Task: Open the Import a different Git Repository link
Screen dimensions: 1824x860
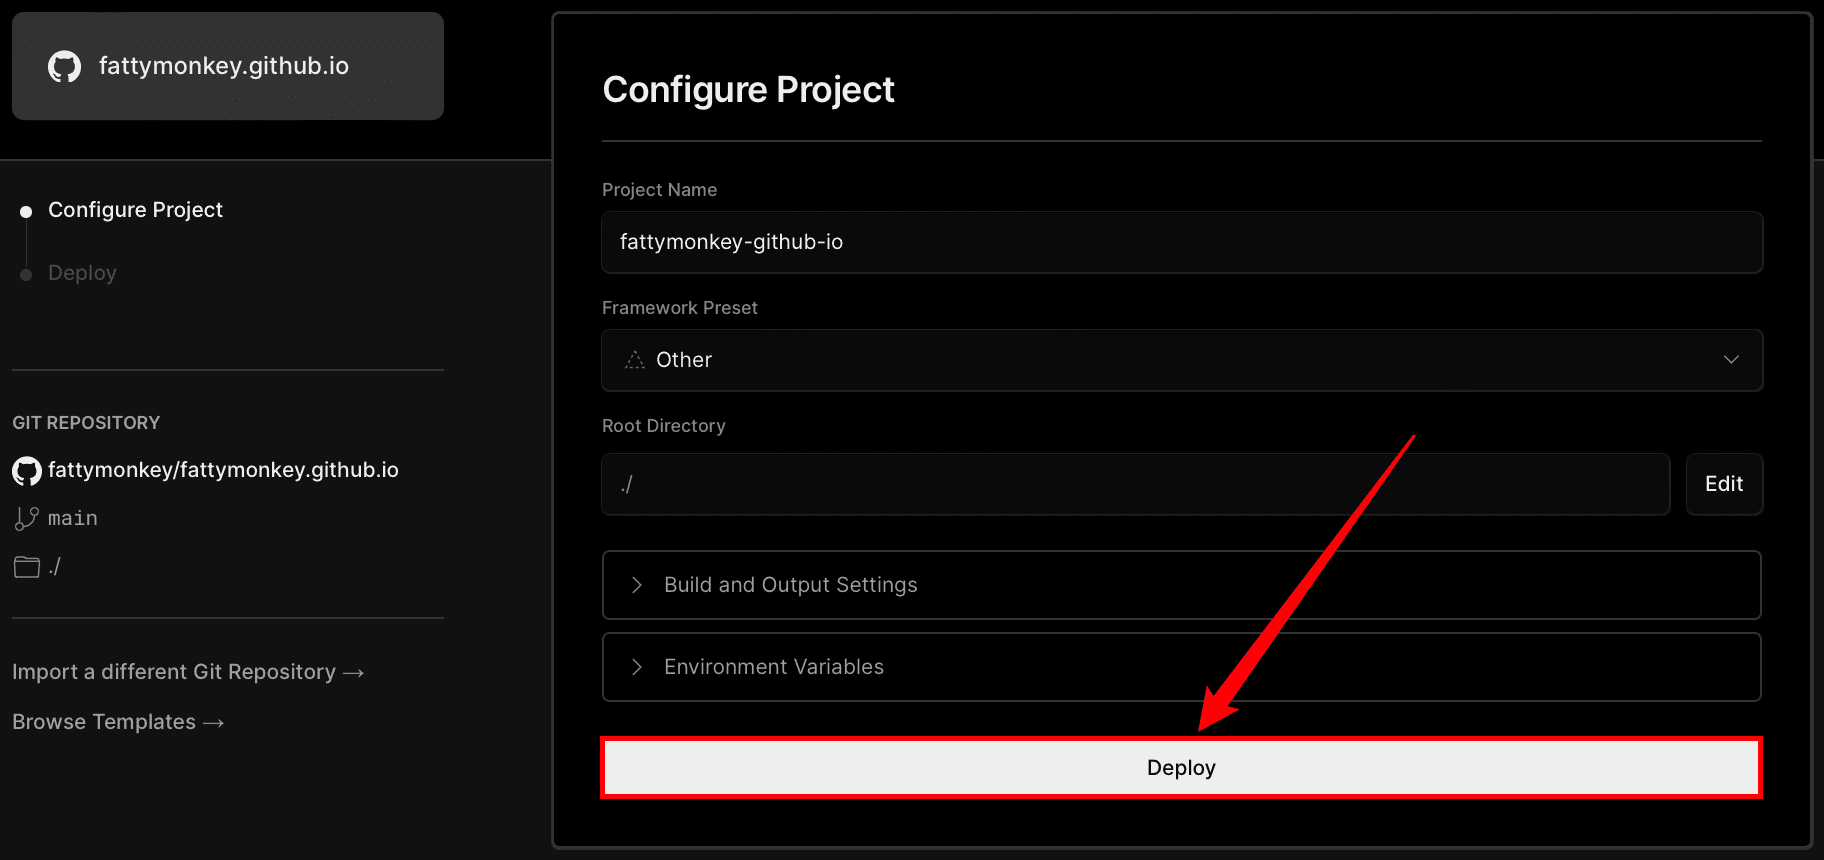Action: (188, 672)
